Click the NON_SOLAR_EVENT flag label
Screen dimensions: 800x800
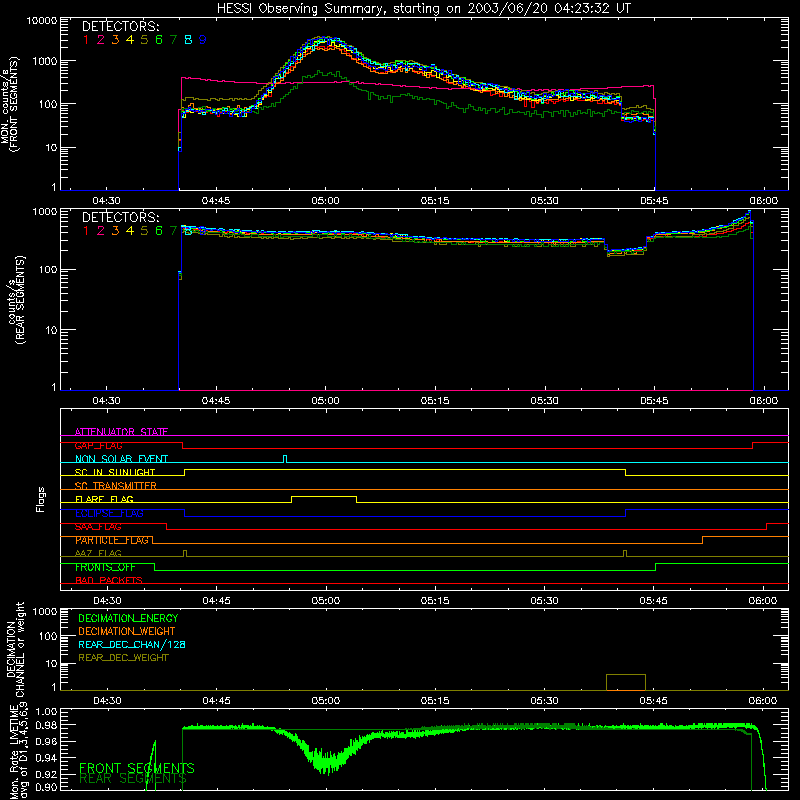click(121, 459)
